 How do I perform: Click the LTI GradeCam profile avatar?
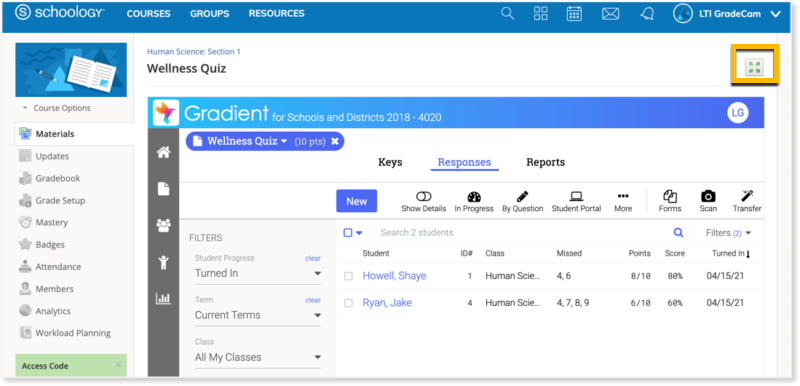[x=683, y=14]
